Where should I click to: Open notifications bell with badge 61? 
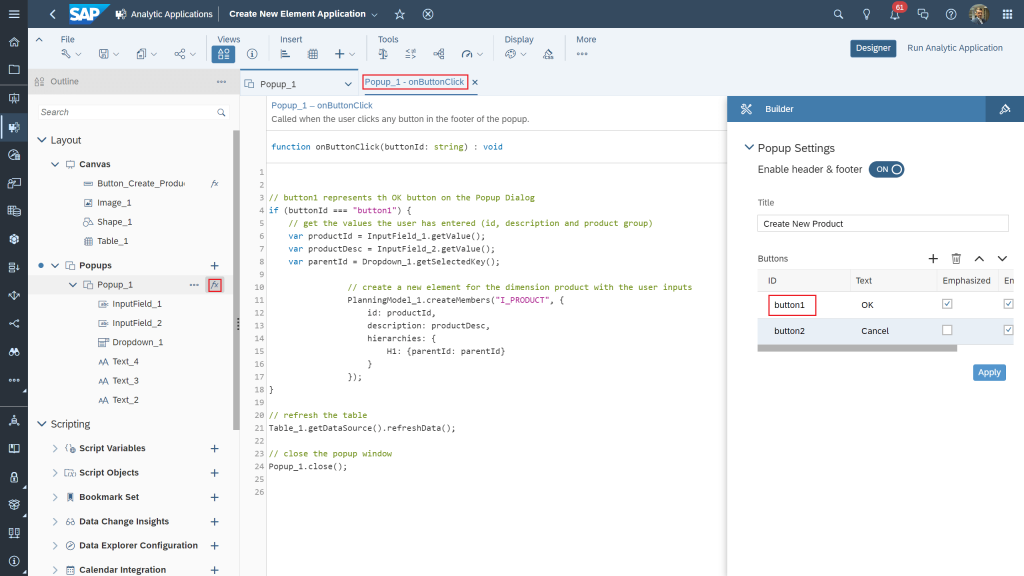pyautogui.click(x=895, y=14)
